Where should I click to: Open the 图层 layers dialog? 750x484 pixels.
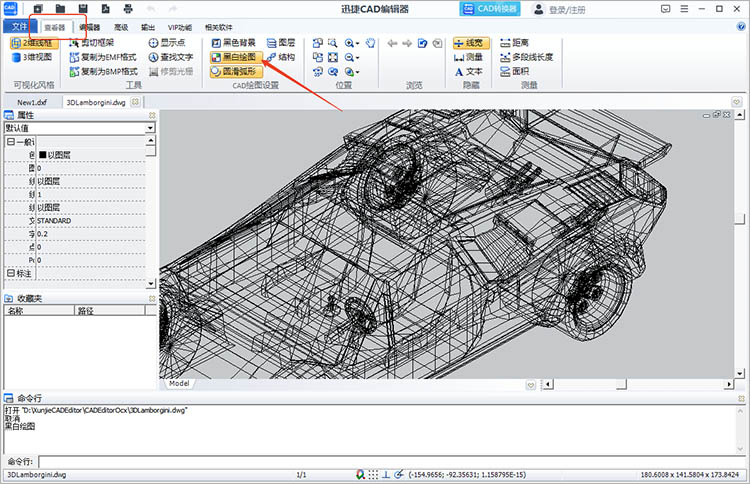281,43
